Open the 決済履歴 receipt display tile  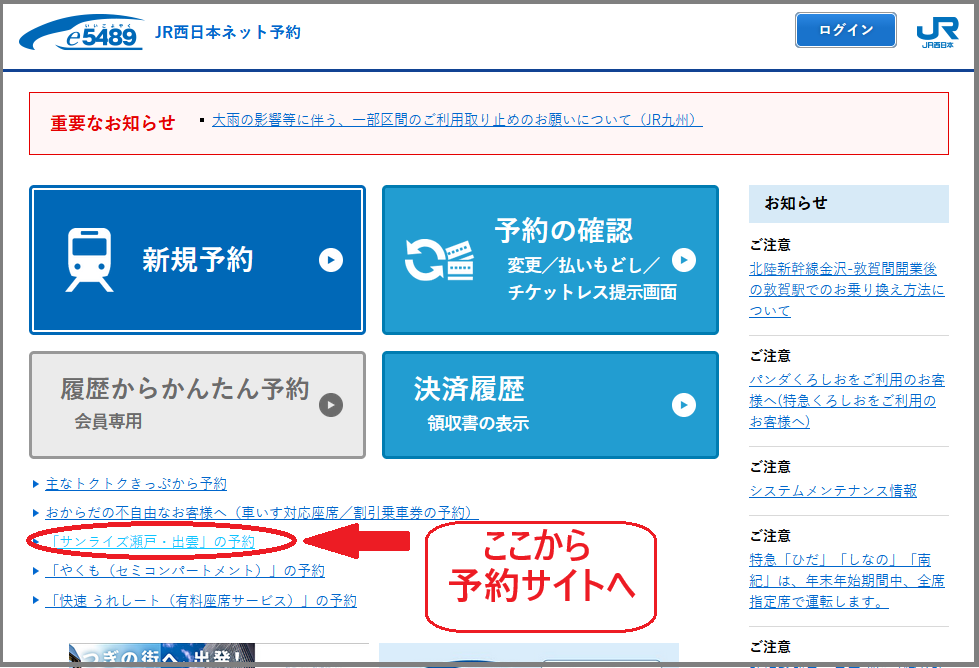[549, 404]
